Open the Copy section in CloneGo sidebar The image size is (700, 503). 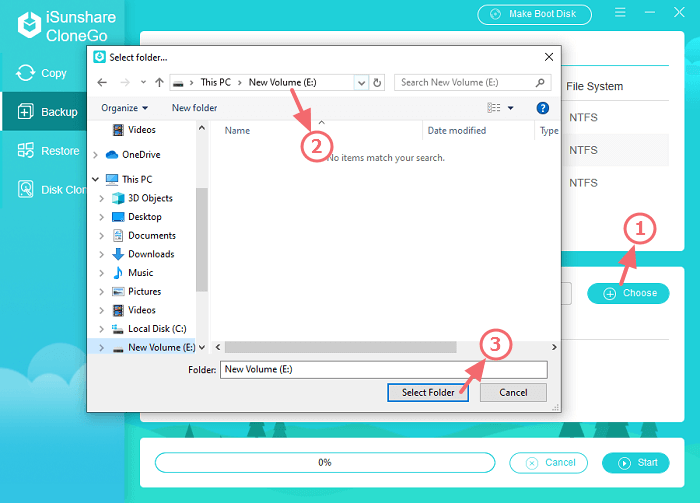(x=43, y=73)
